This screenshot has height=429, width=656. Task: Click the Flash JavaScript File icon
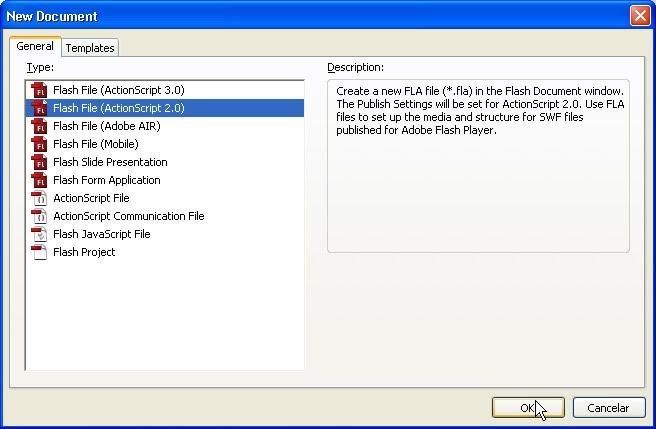[x=39, y=234]
